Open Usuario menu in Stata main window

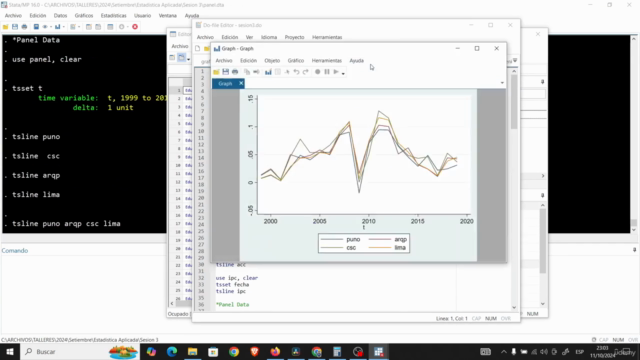pyautogui.click(x=142, y=16)
